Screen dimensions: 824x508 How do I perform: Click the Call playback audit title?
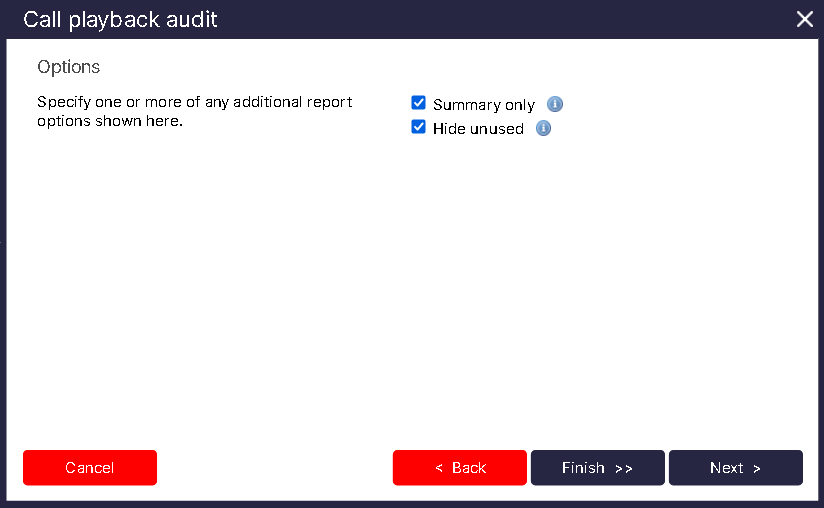click(x=120, y=20)
